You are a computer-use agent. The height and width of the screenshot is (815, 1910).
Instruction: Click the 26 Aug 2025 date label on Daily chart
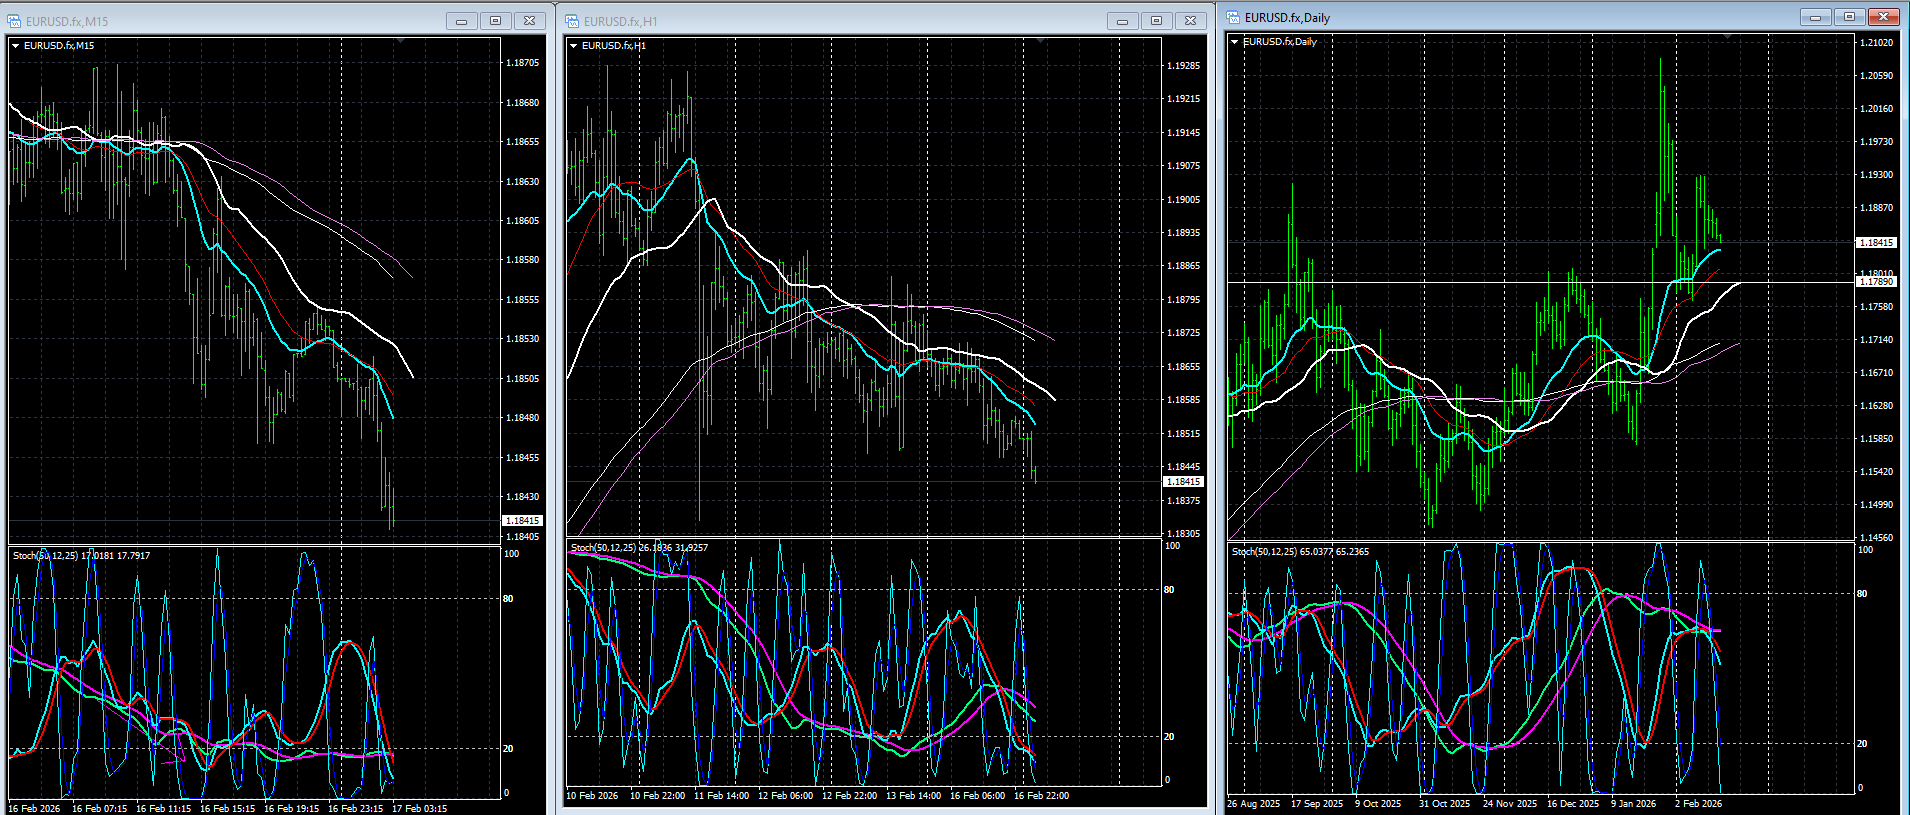click(x=1254, y=804)
